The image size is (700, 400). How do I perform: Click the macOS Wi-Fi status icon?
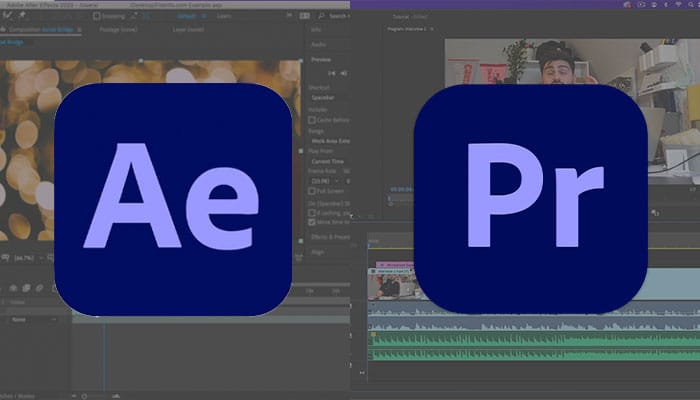[679, 4]
